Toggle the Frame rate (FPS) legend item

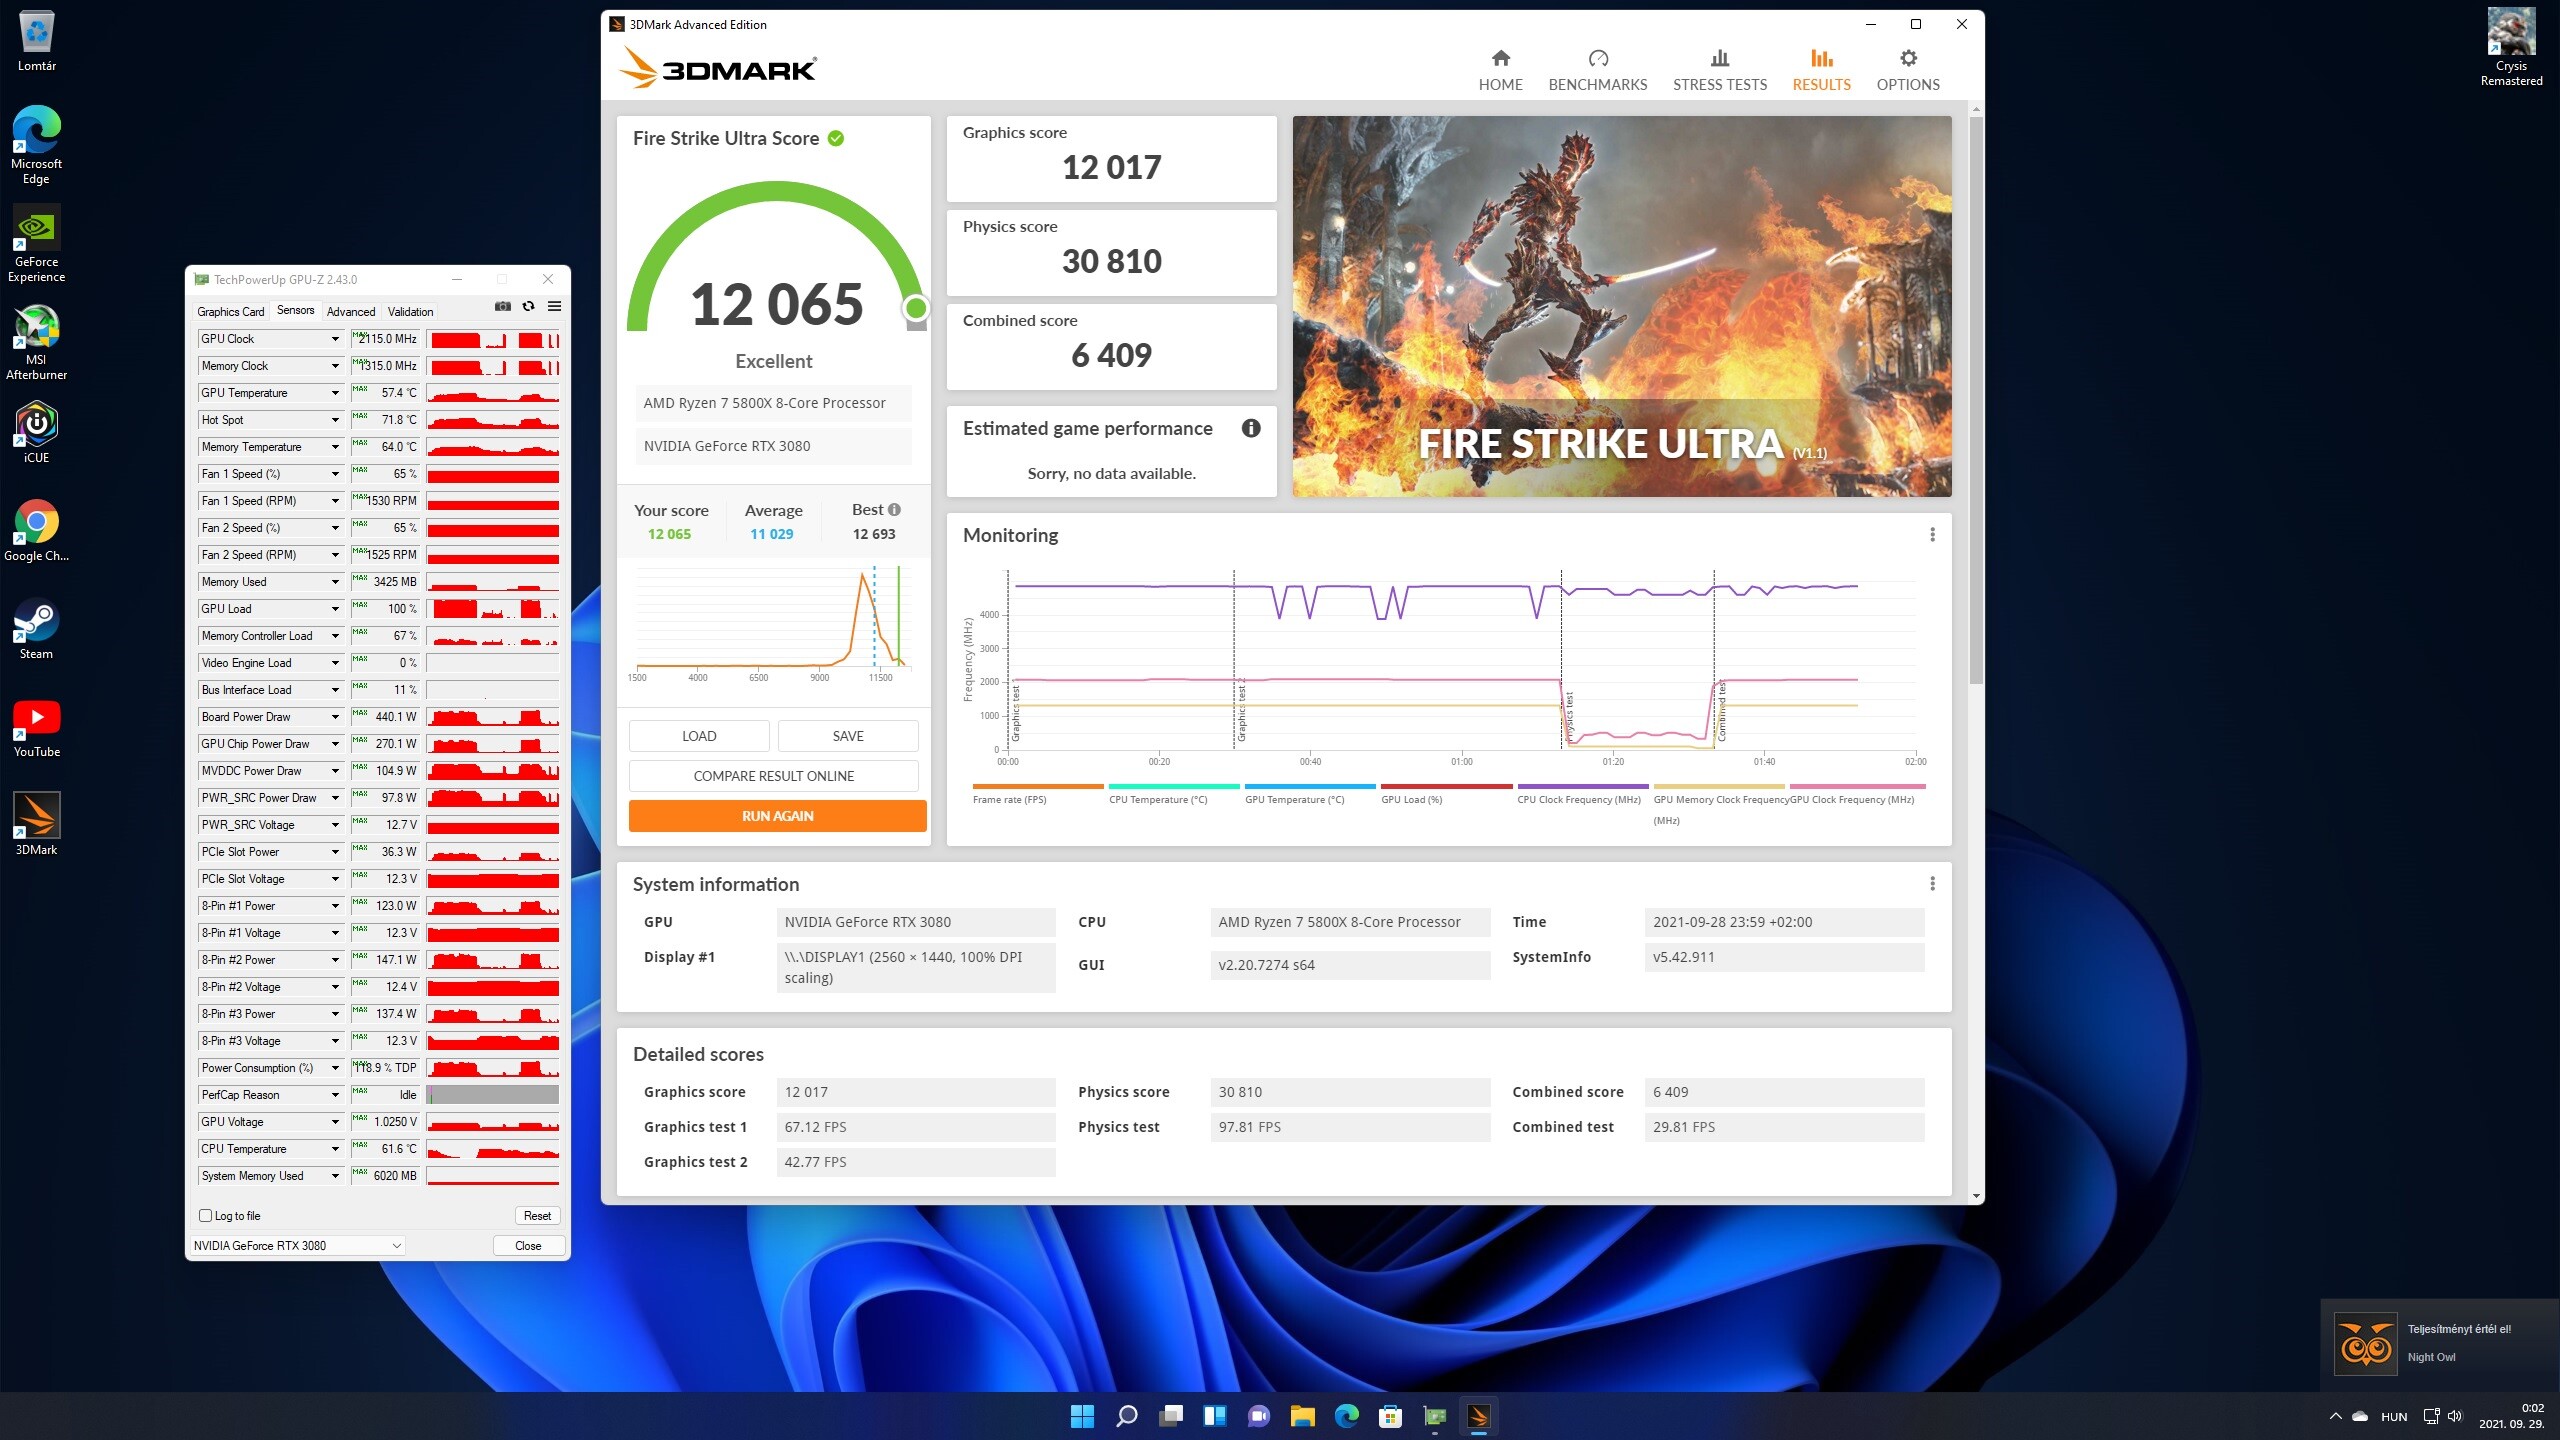1010,799
